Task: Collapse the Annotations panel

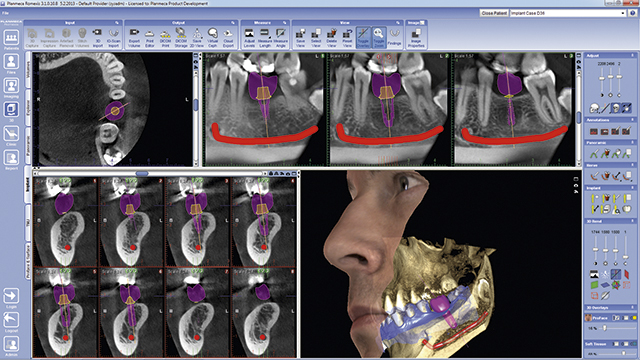Action: (x=633, y=120)
